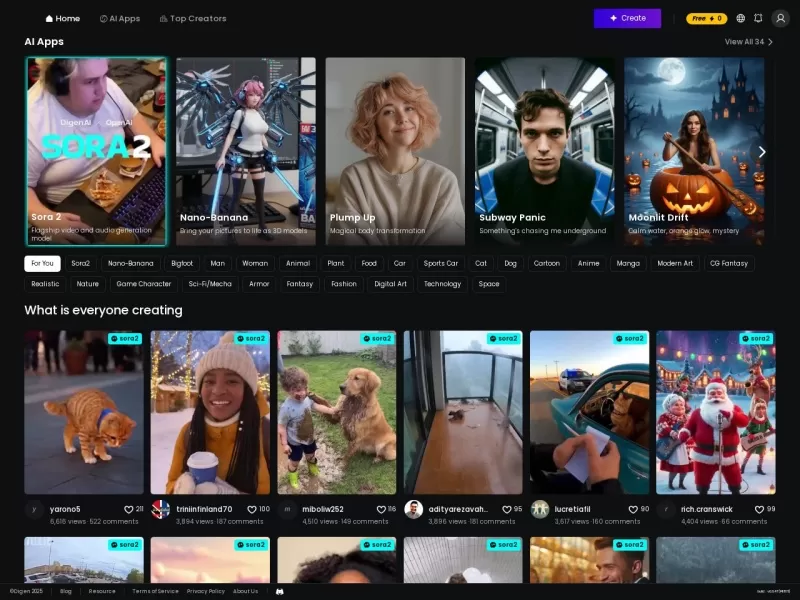Expand View All 34 AI apps
Image resolution: width=800 pixels, height=600 pixels.
tap(749, 42)
